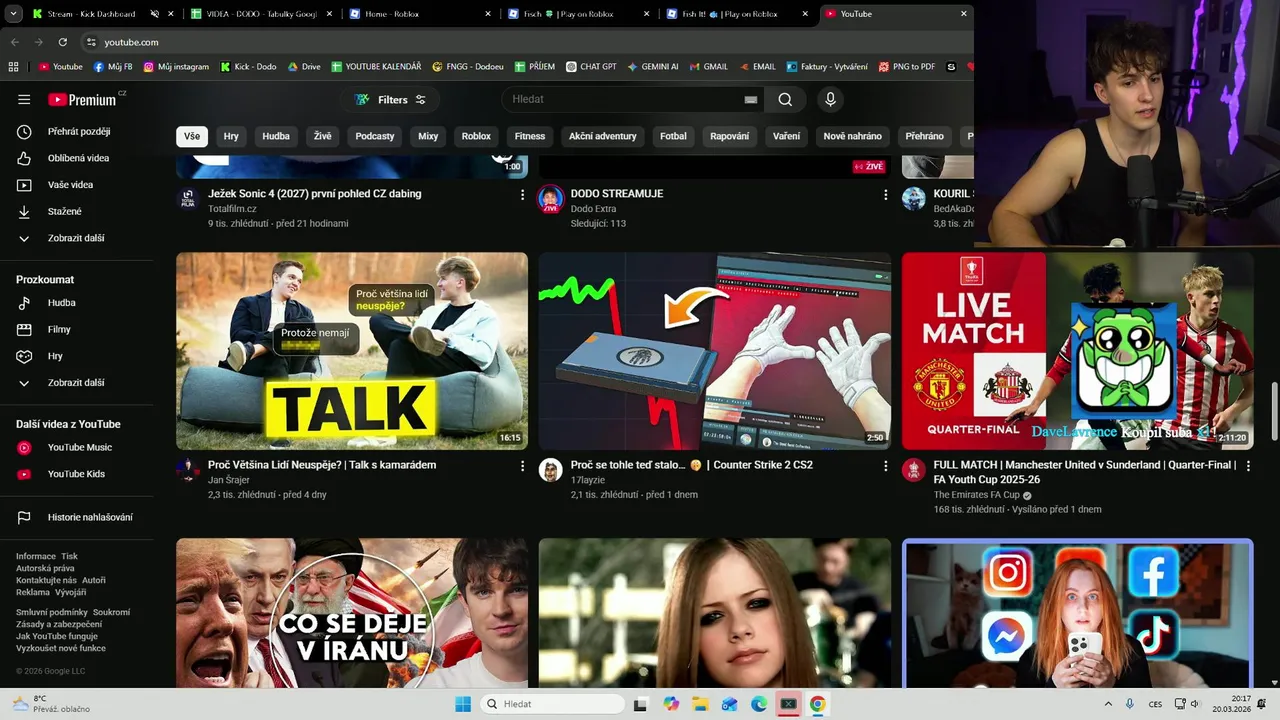Switch to Stream - Kick Dashboard tab
The height and width of the screenshot is (720, 1280).
(x=91, y=14)
